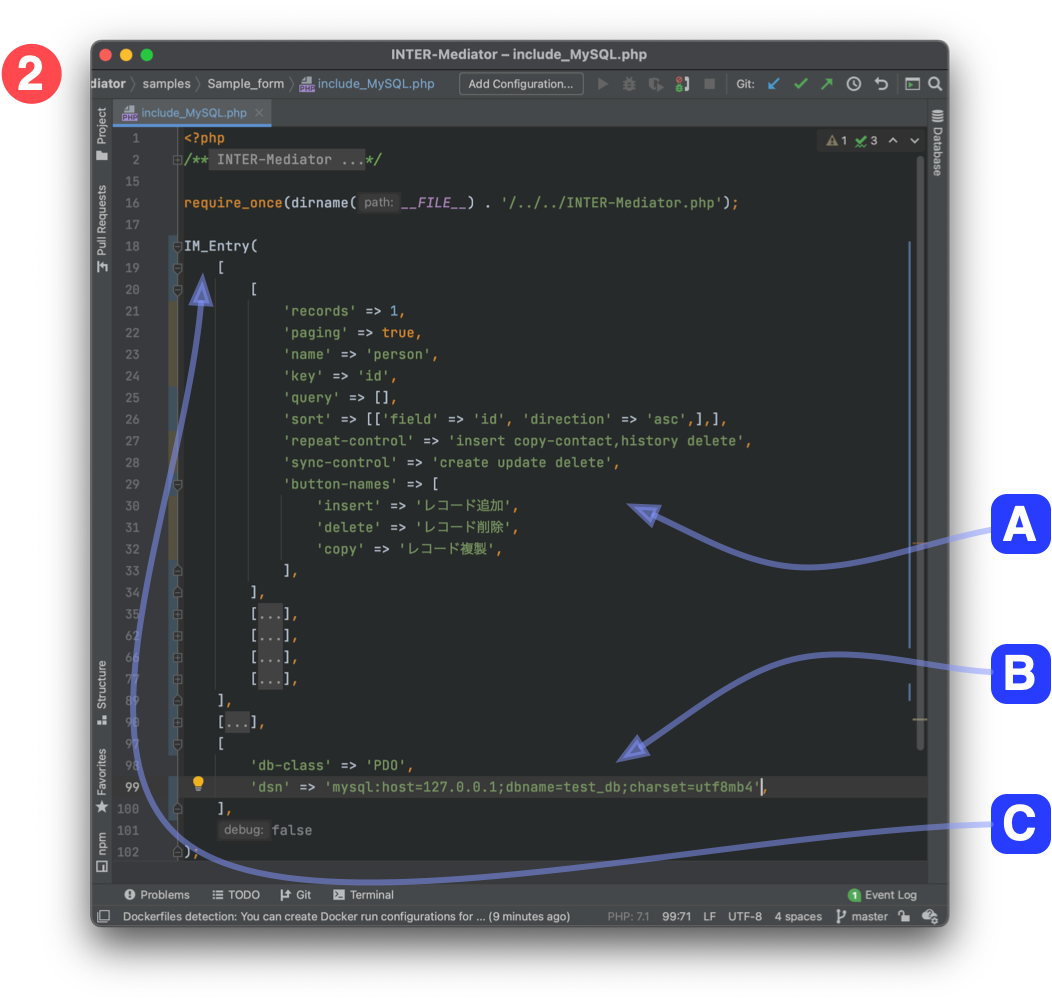Image resolution: width=1052 pixels, height=1004 pixels.
Task: Open the Git tool tab
Action: [x=296, y=895]
